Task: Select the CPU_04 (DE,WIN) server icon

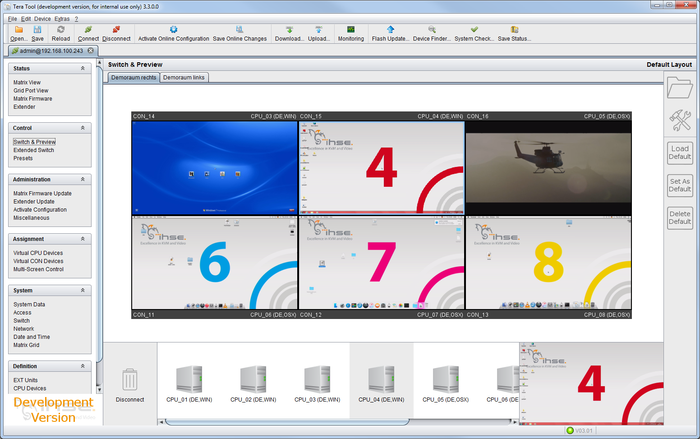Action: [x=381, y=379]
